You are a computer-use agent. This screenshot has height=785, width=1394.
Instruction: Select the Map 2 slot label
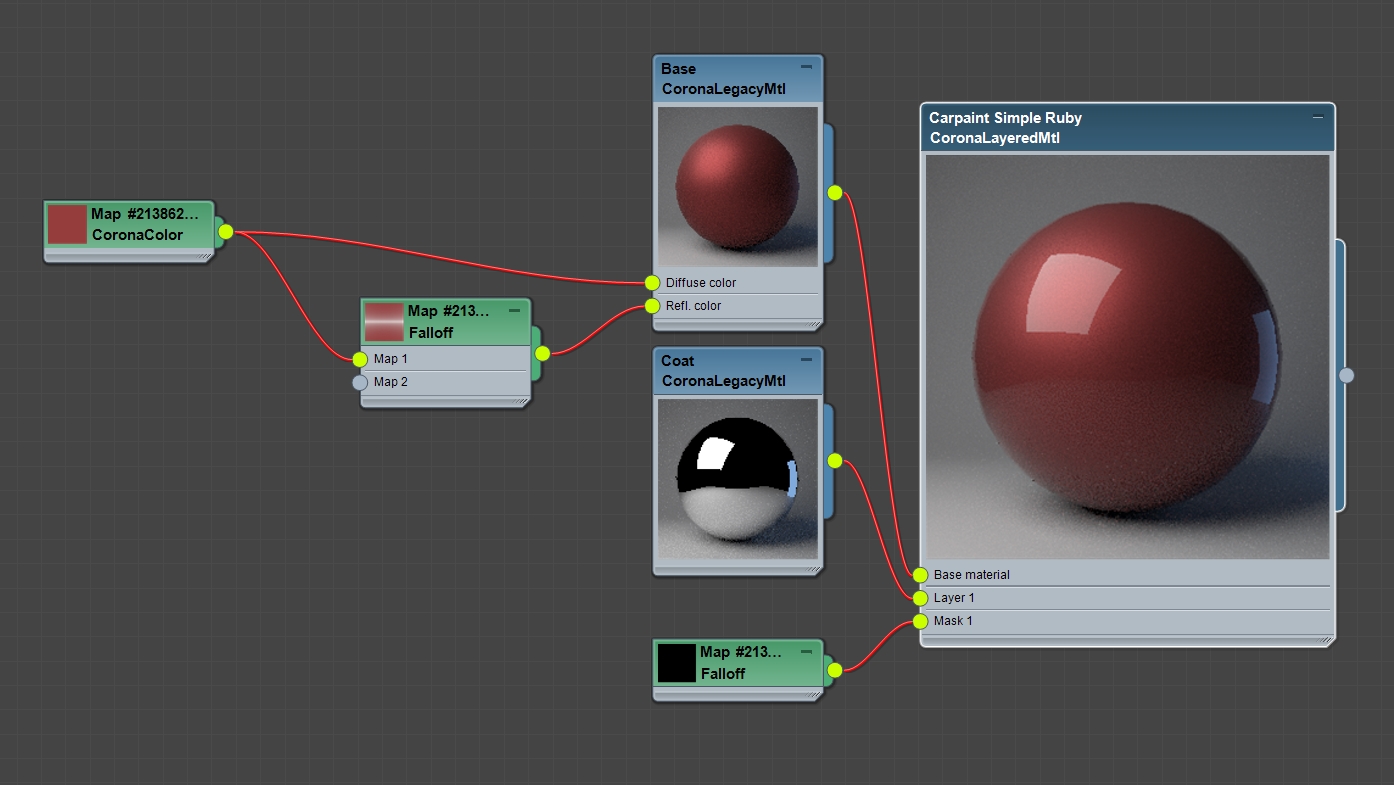(x=391, y=382)
